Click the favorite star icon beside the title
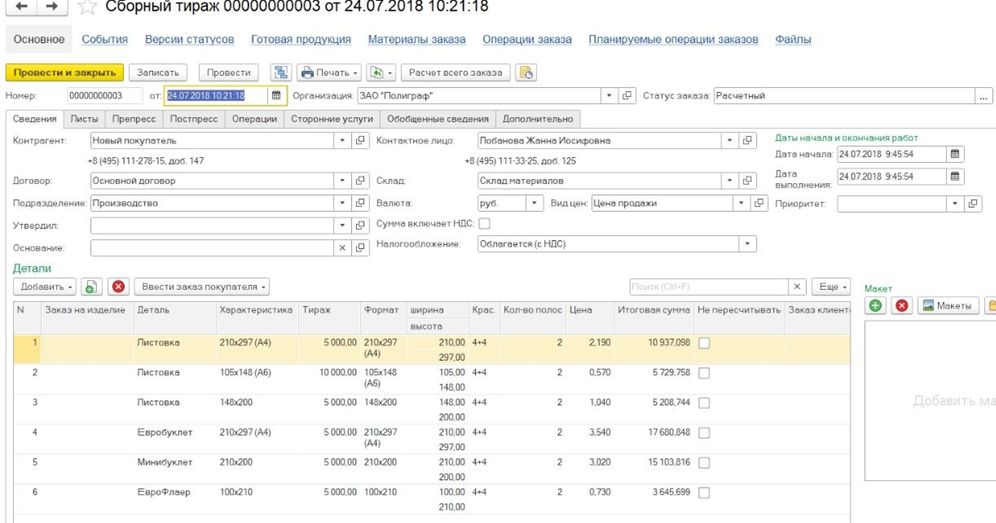Image resolution: width=996 pixels, height=523 pixels. coord(88,8)
